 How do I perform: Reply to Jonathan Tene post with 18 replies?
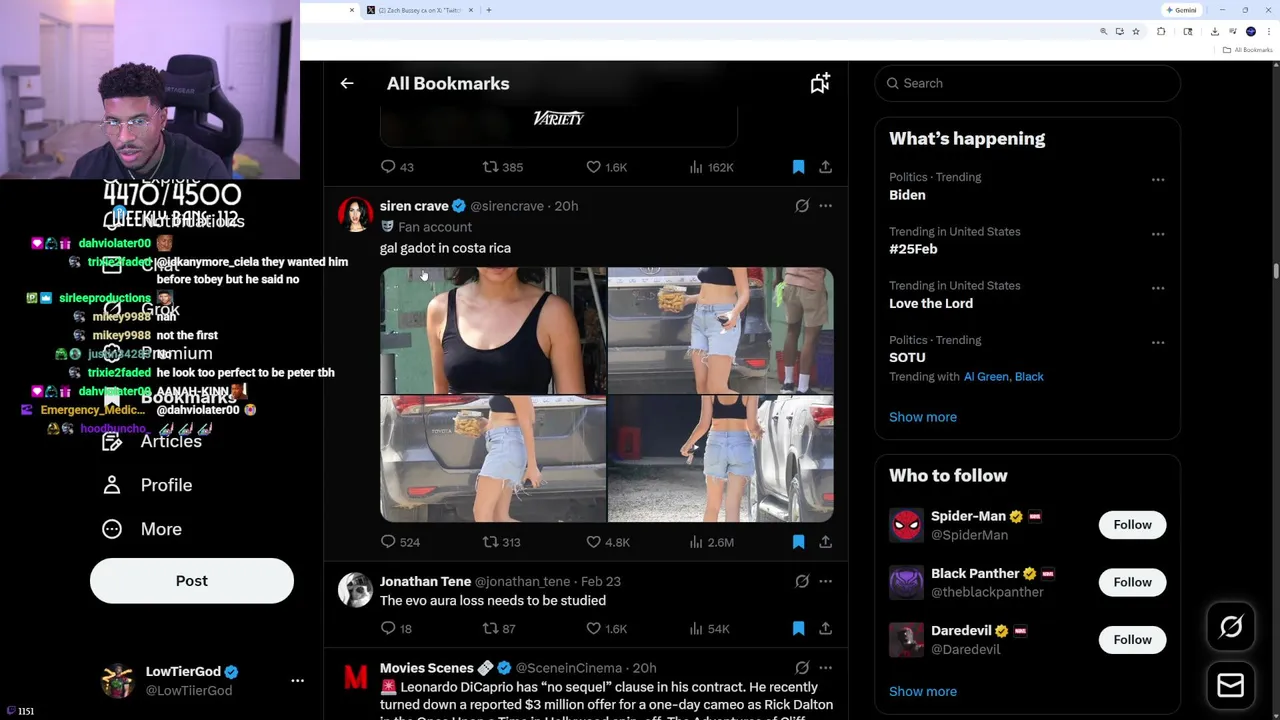[396, 628]
